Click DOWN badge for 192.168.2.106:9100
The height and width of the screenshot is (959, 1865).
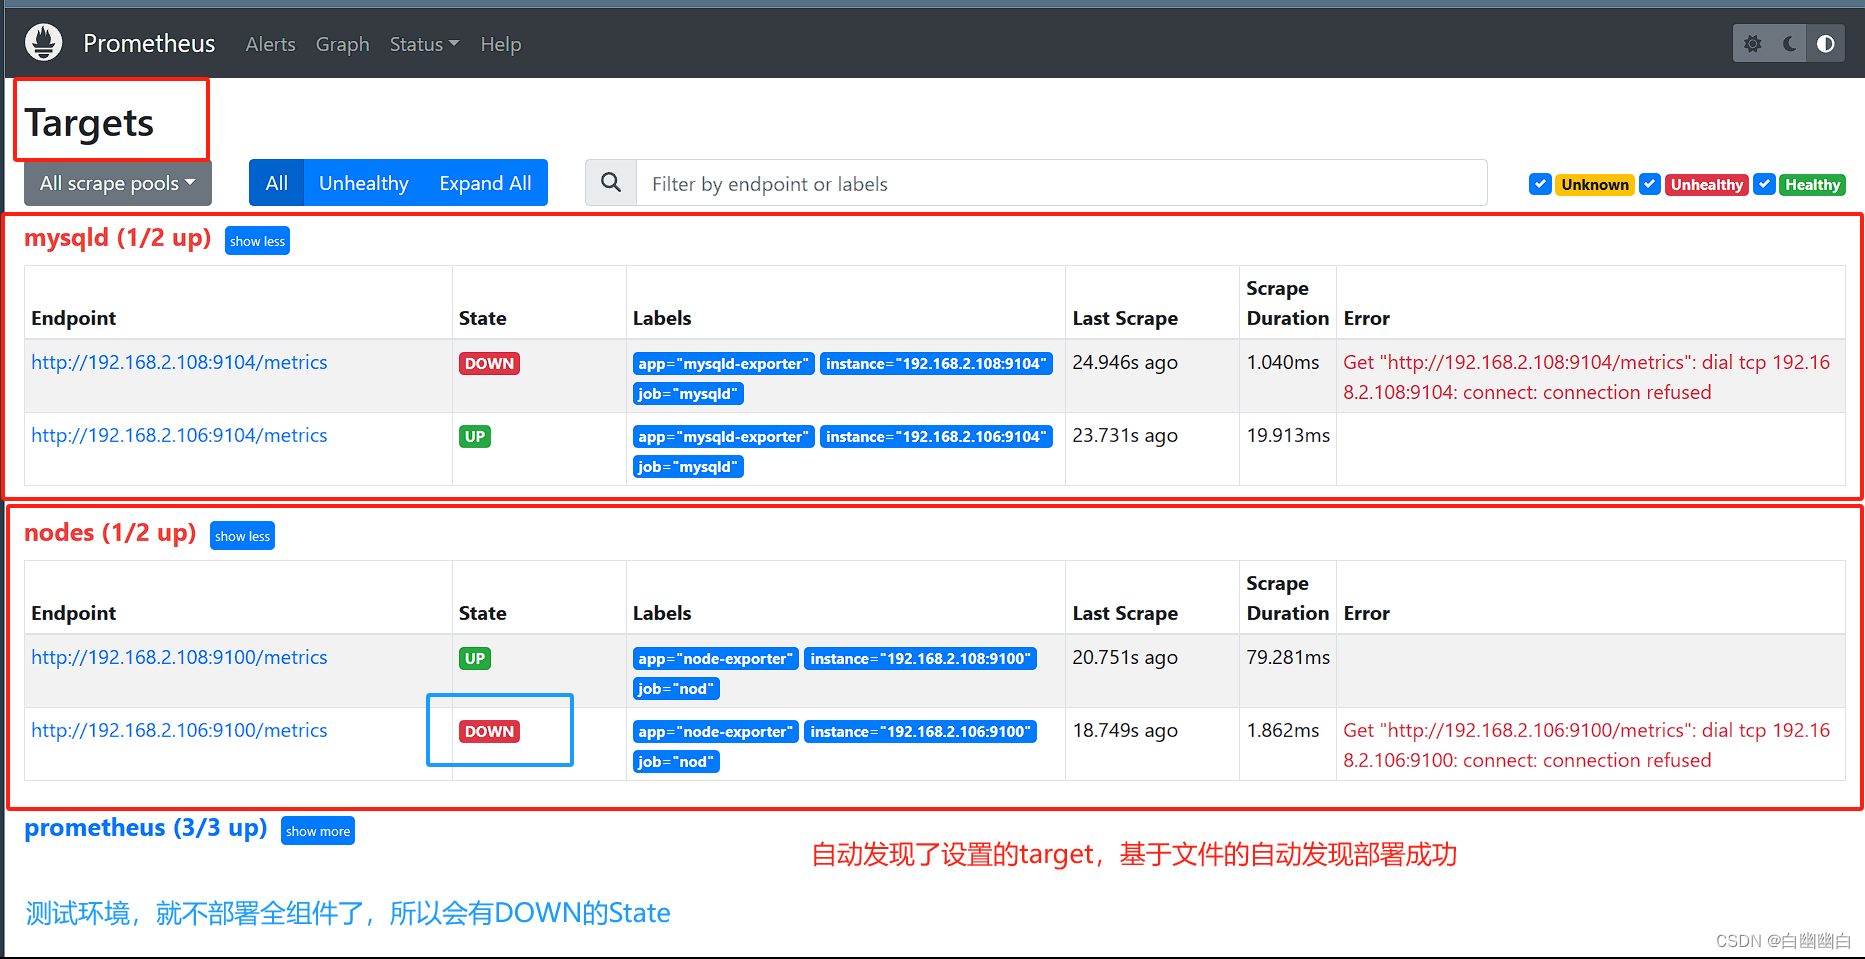pos(489,731)
